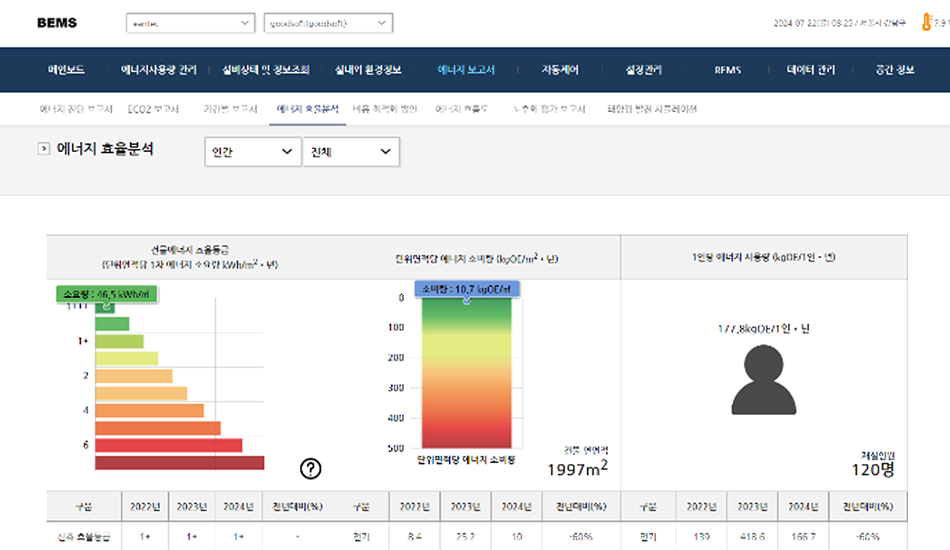The height and width of the screenshot is (550, 950).
Task: Select 에너지 보고서 in navigation bar
Action: pos(466,70)
